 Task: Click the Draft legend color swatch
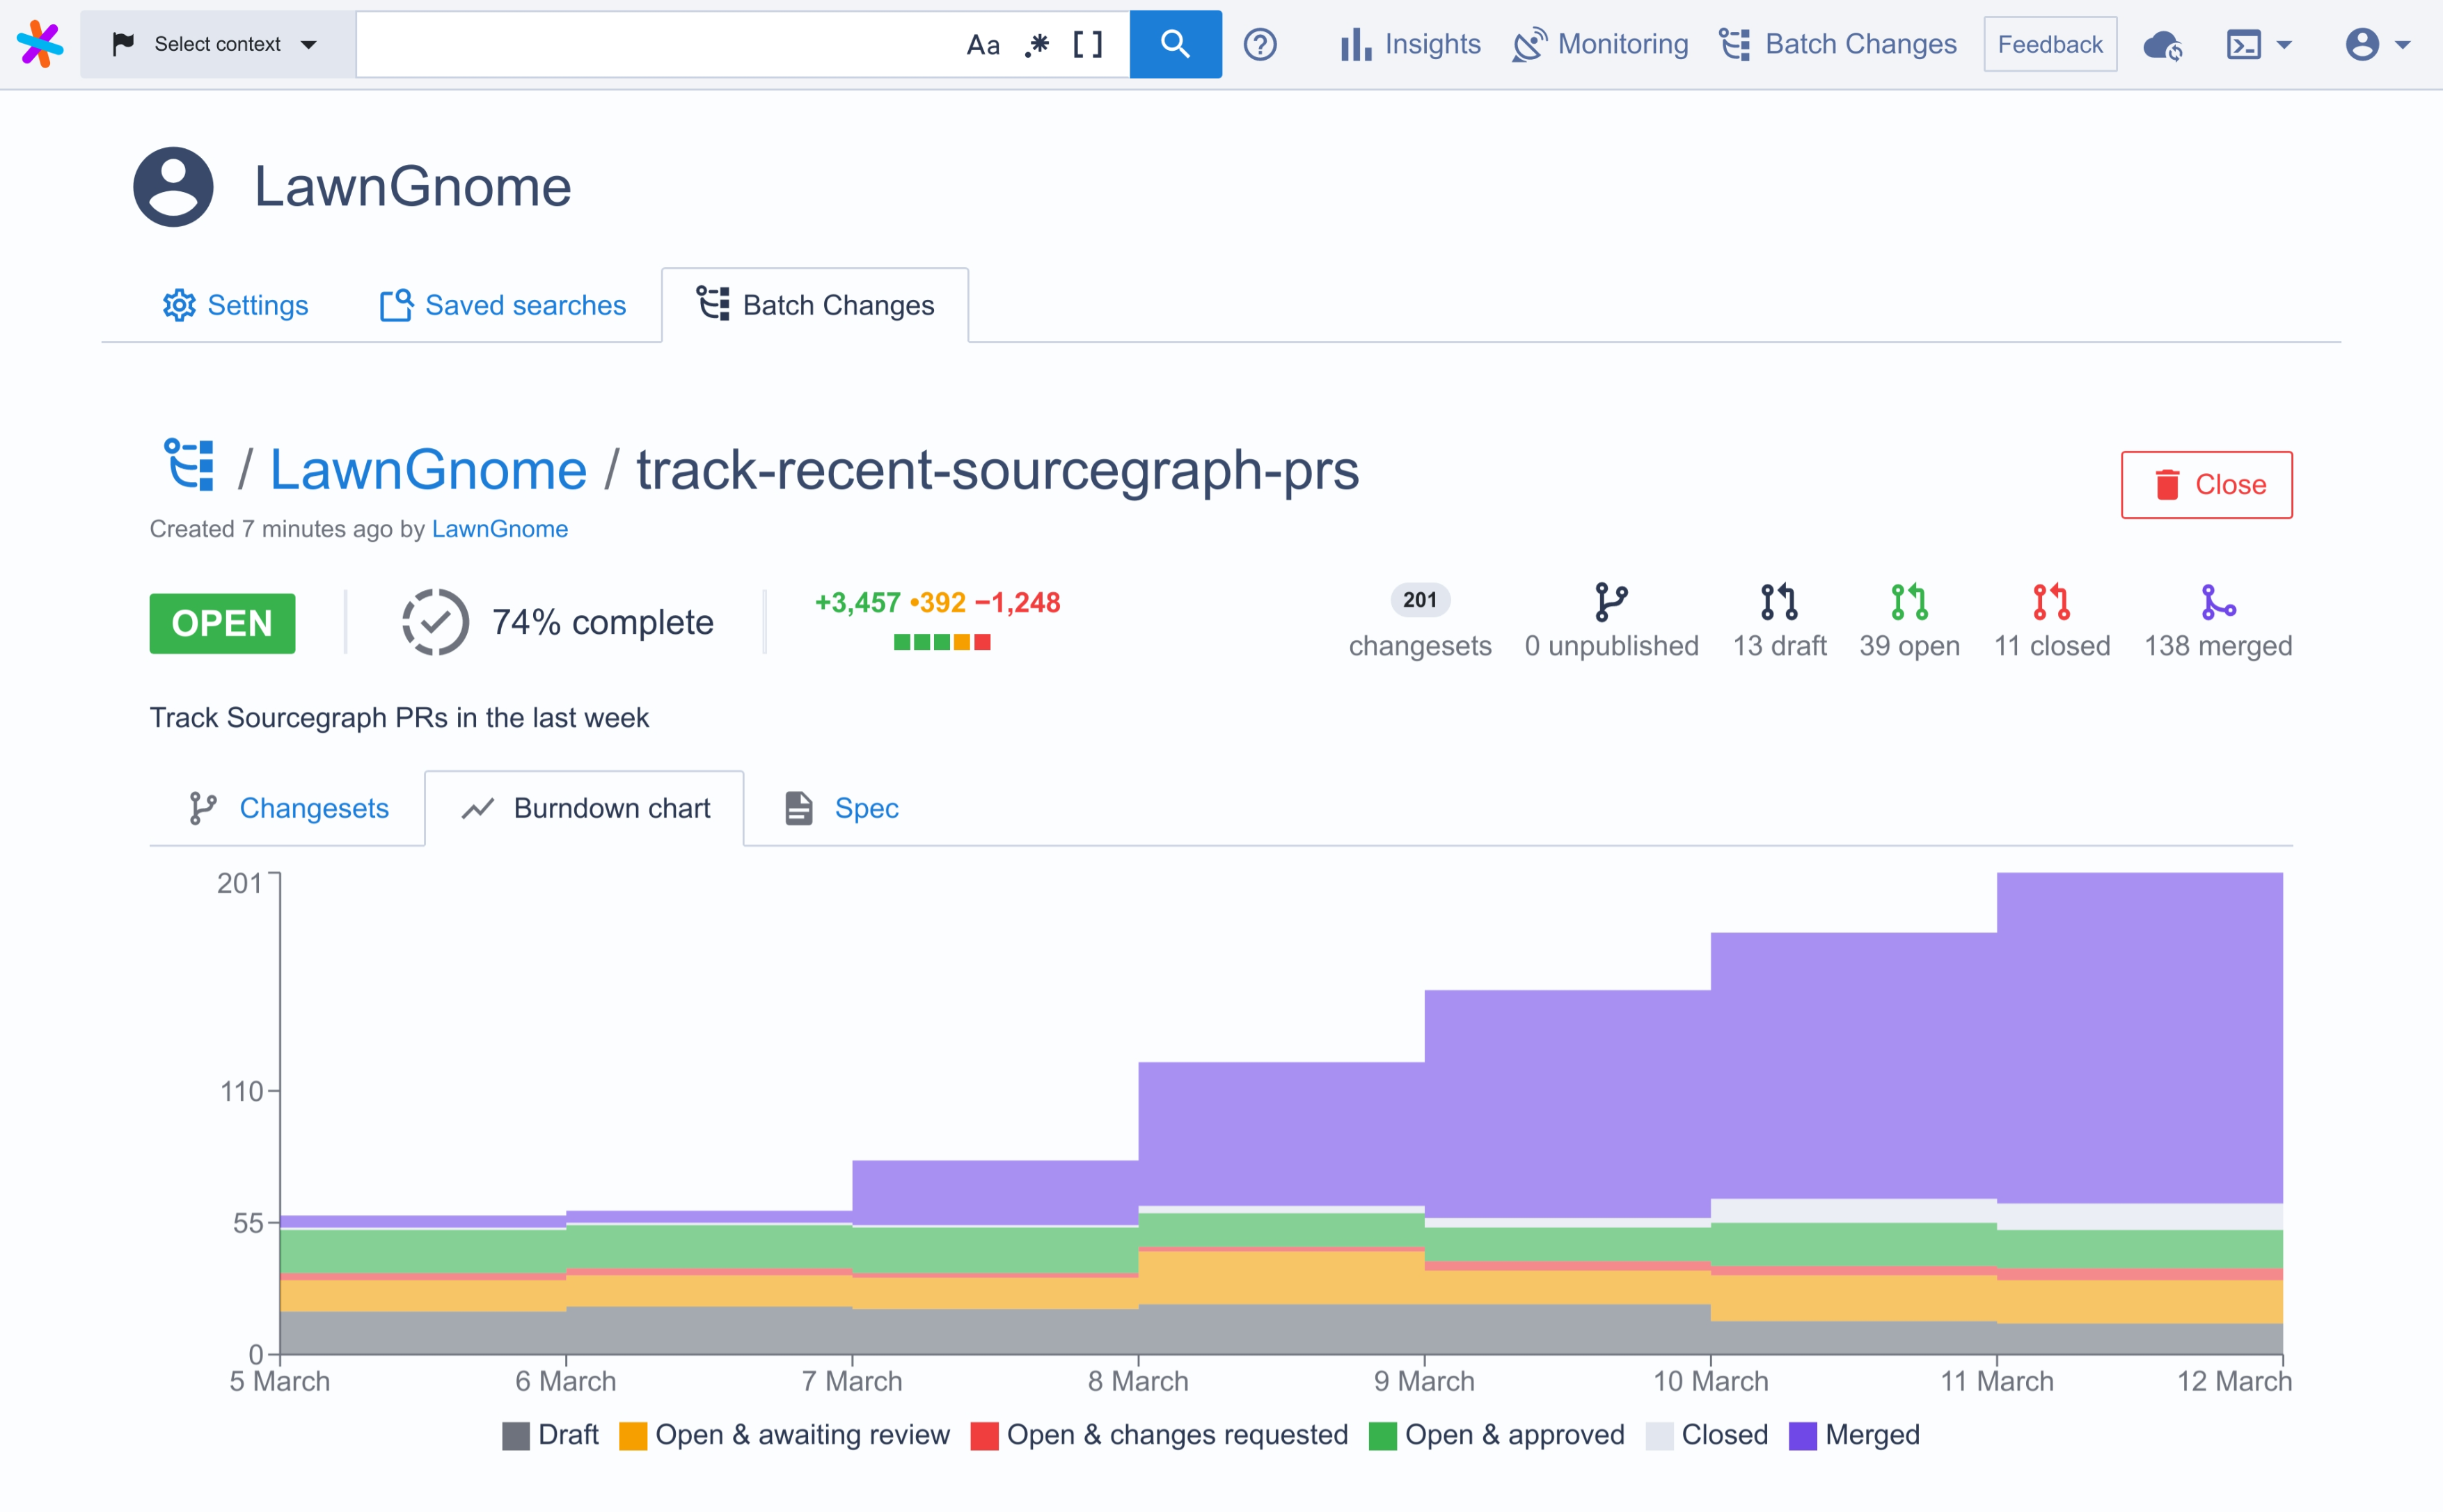[x=515, y=1436]
